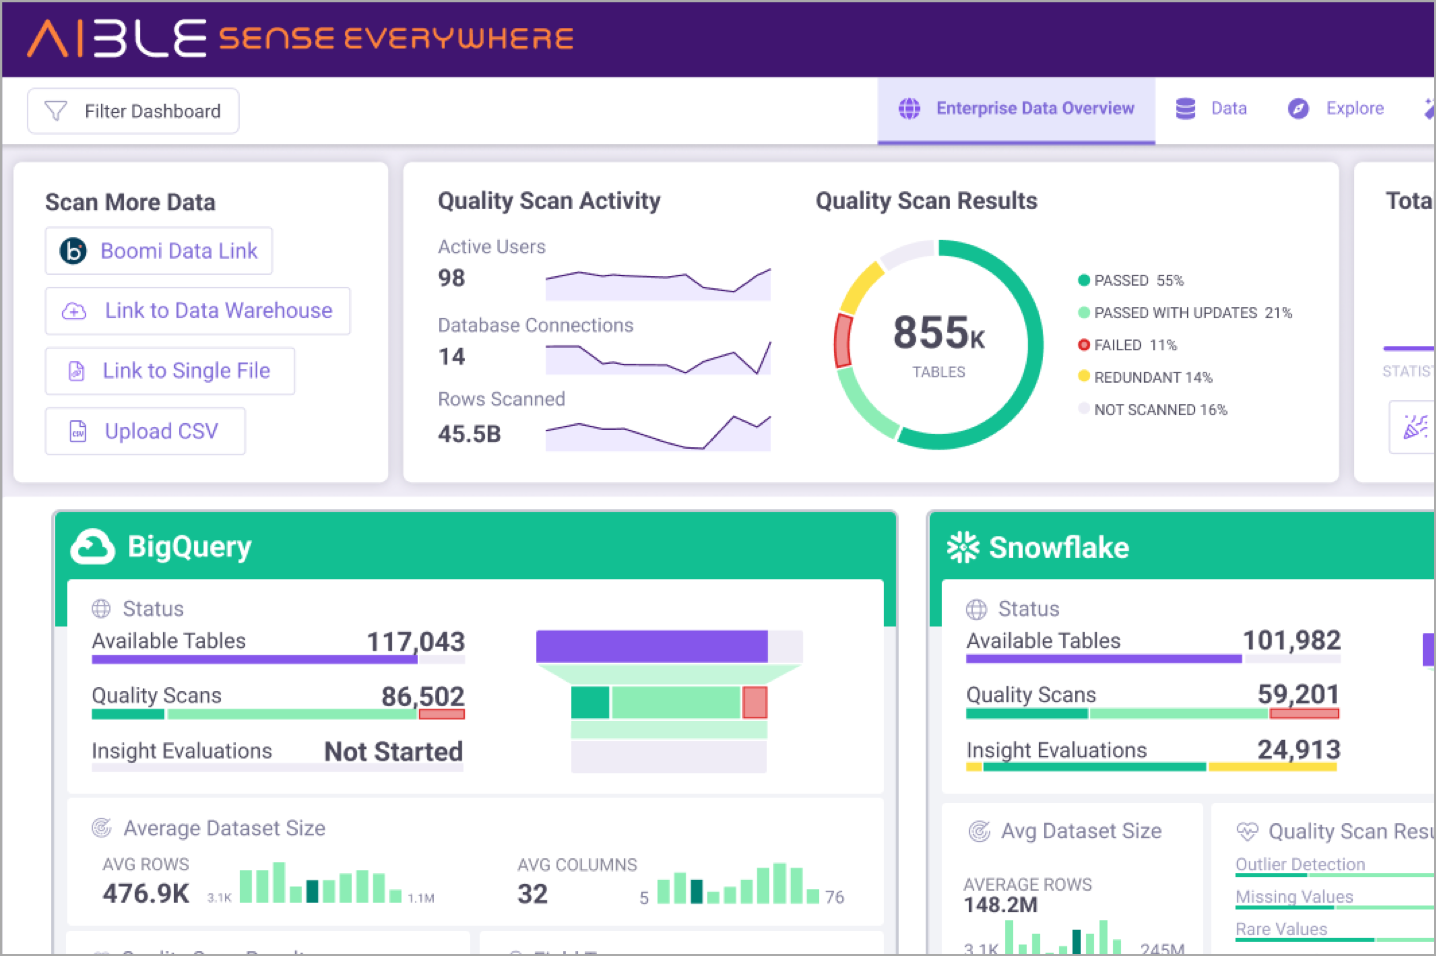
Task: Click the heart pulse Quality Scan Results icon
Action: tap(1247, 832)
